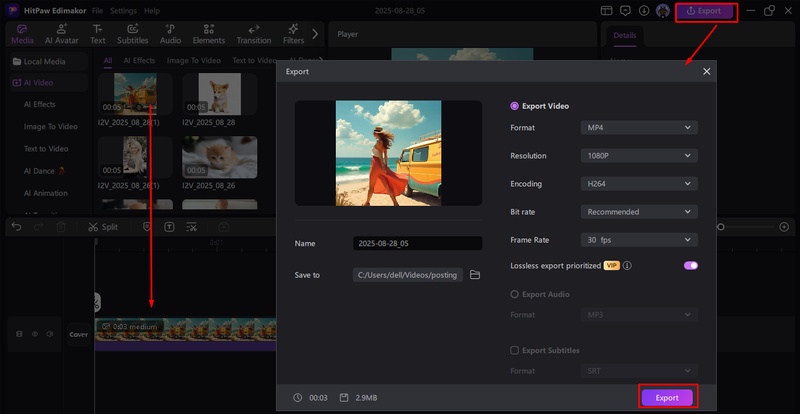The height and width of the screenshot is (414, 800).
Task: Toggle Lossless export prioritized switch
Action: click(691, 265)
